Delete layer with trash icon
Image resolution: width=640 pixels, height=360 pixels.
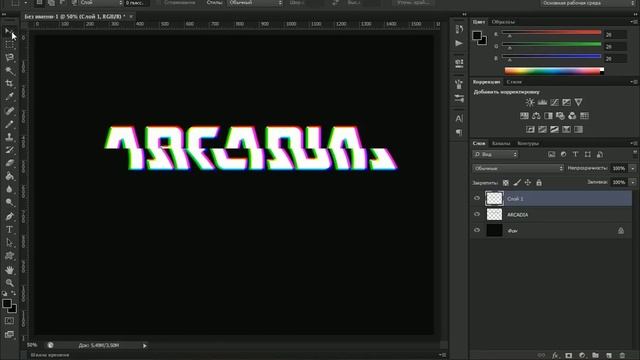point(622,356)
